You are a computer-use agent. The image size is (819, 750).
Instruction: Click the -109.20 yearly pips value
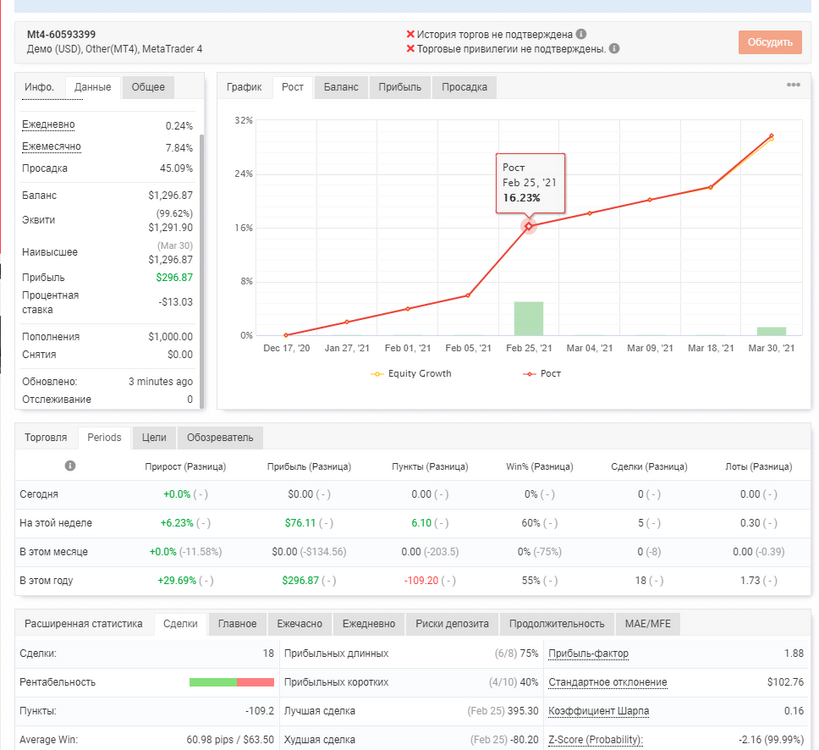pyautogui.click(x=421, y=580)
